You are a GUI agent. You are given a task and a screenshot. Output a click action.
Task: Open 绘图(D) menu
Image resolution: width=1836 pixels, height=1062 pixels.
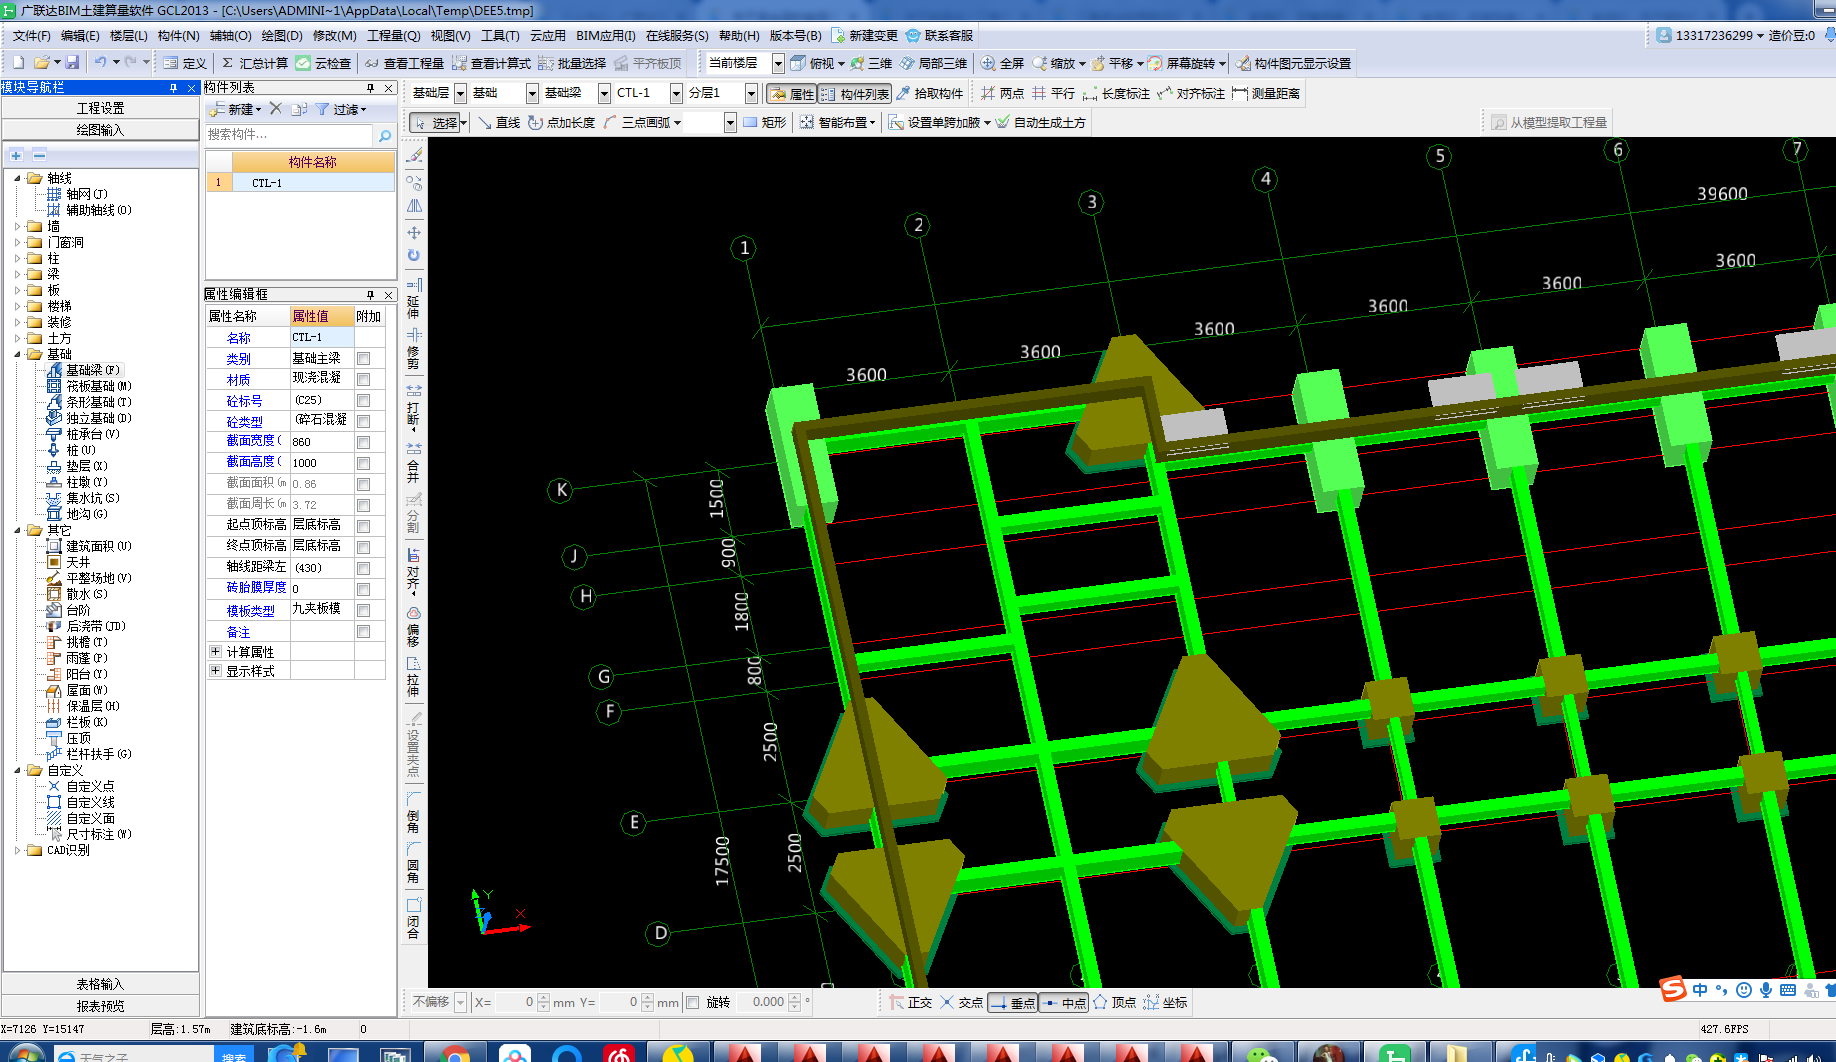tap(281, 35)
